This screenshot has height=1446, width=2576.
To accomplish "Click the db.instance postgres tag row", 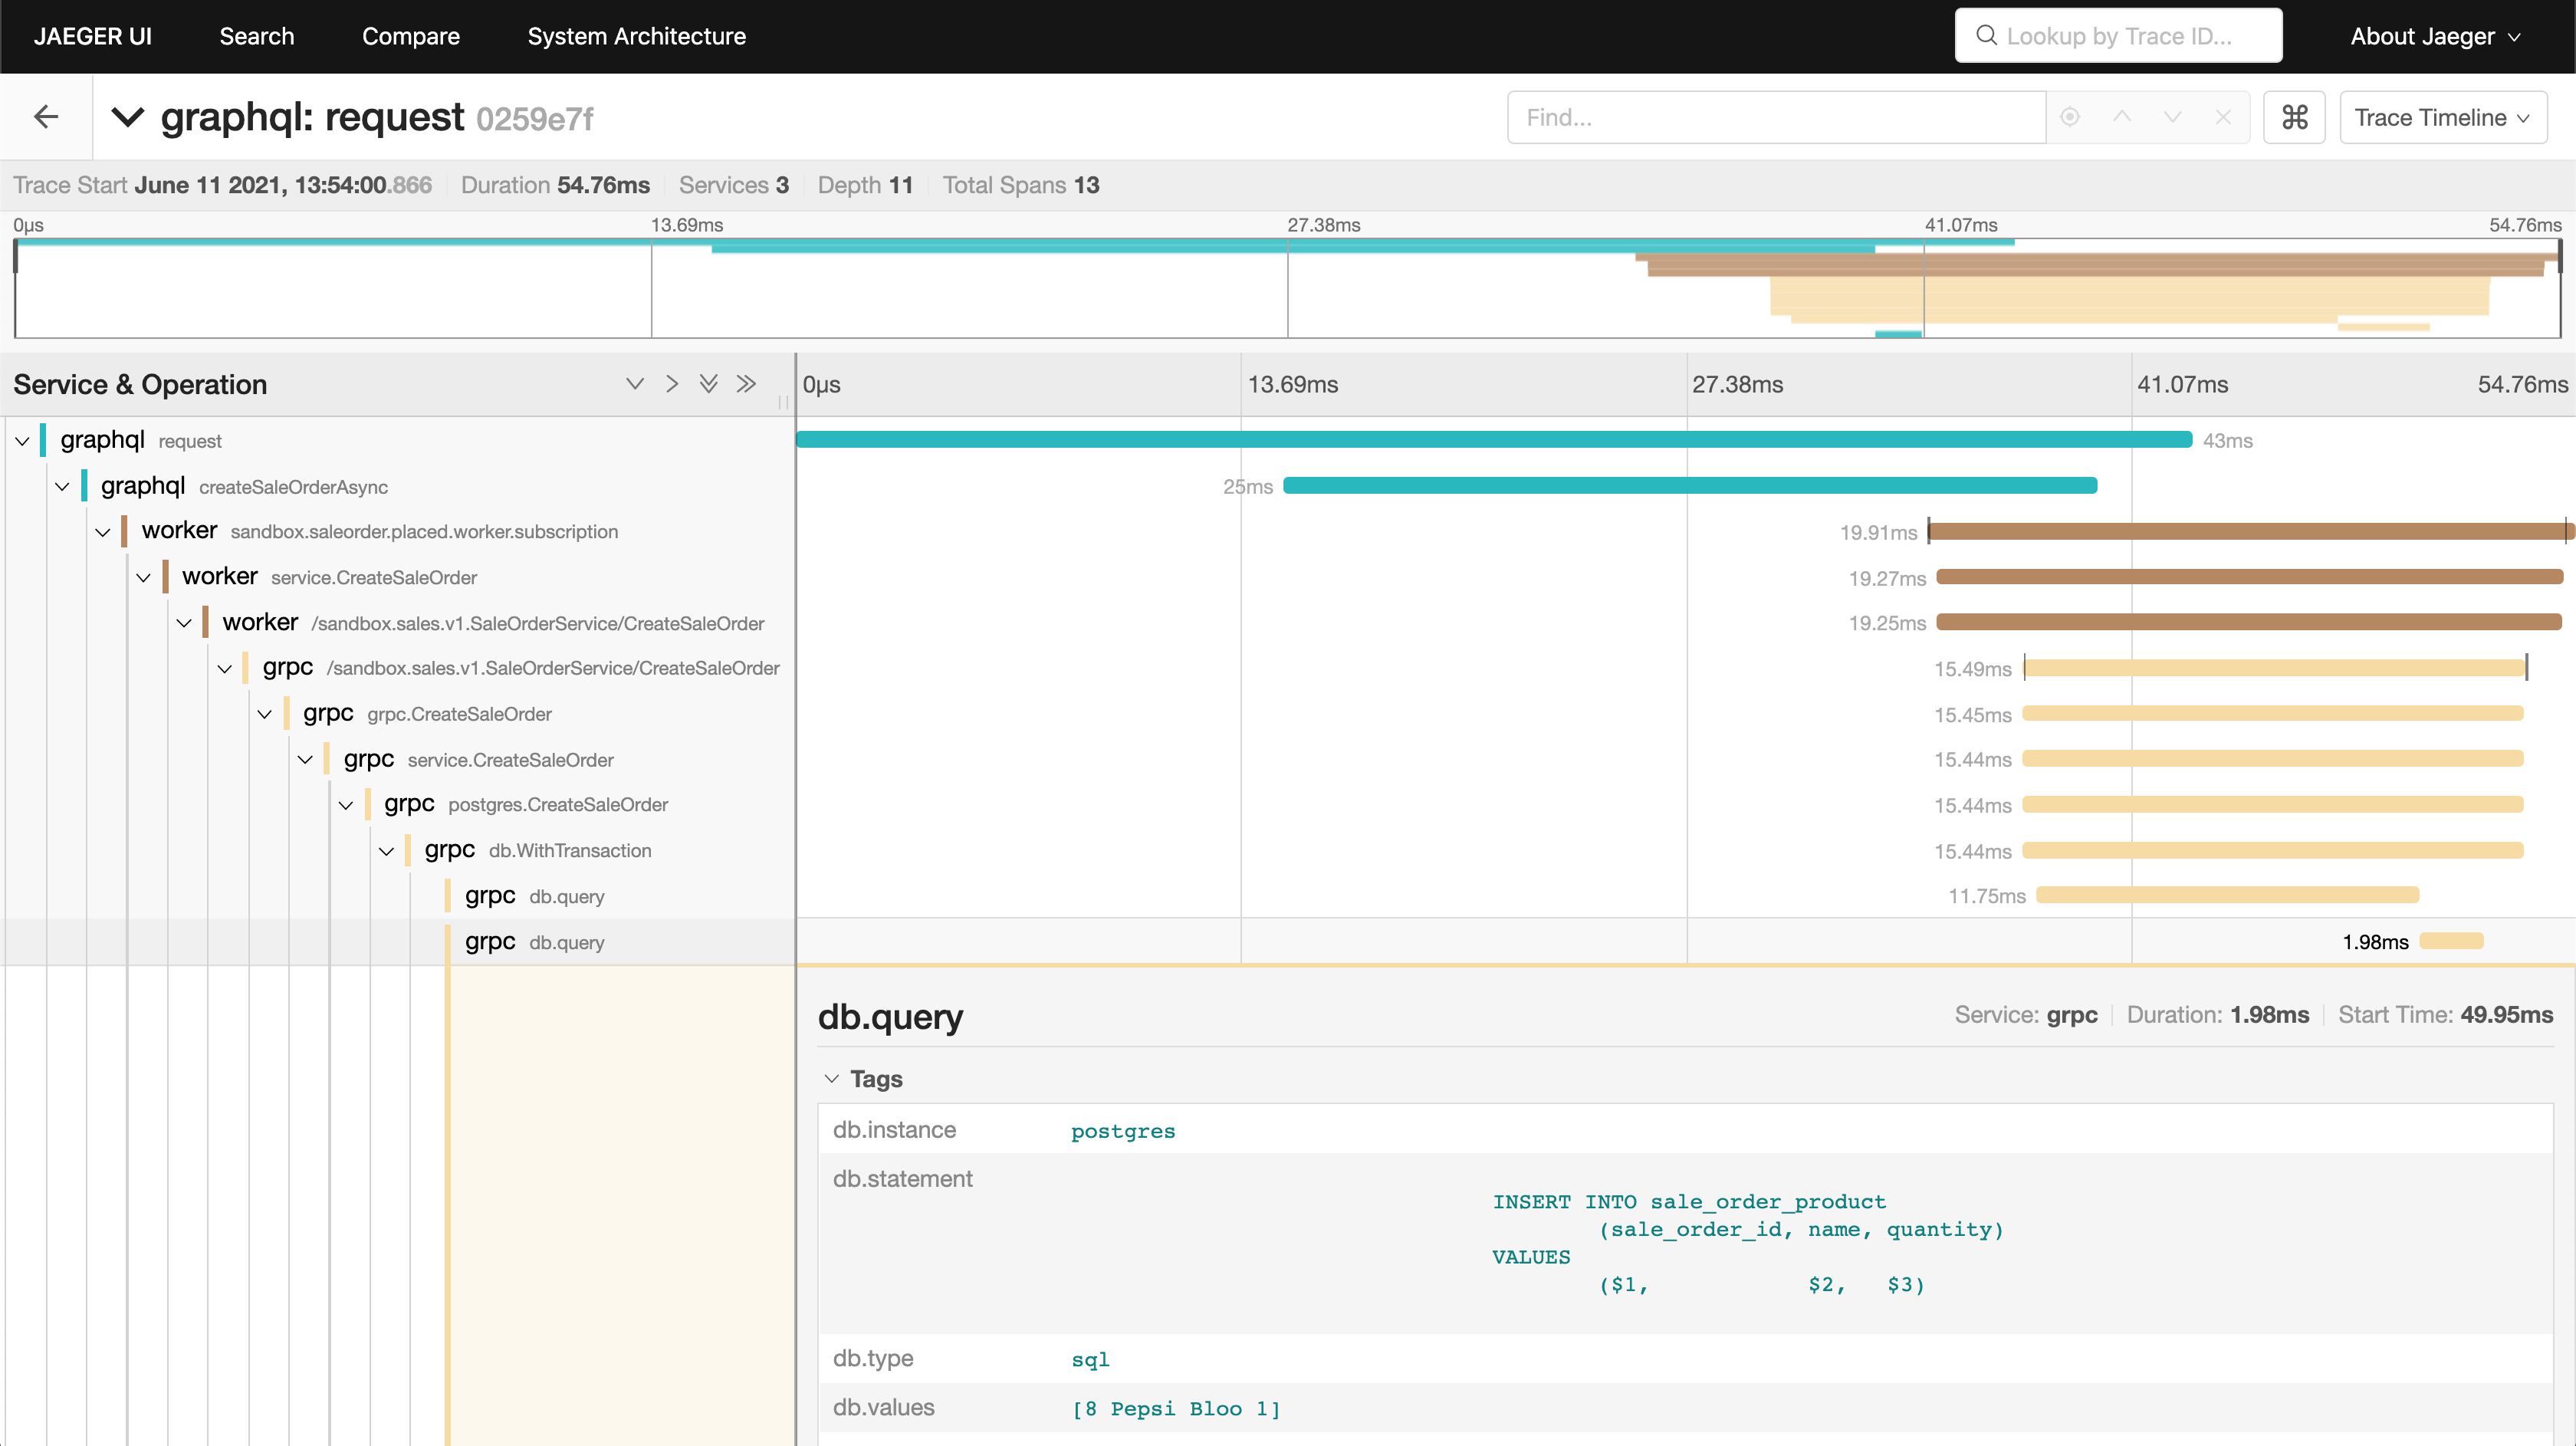I will (1685, 1130).
